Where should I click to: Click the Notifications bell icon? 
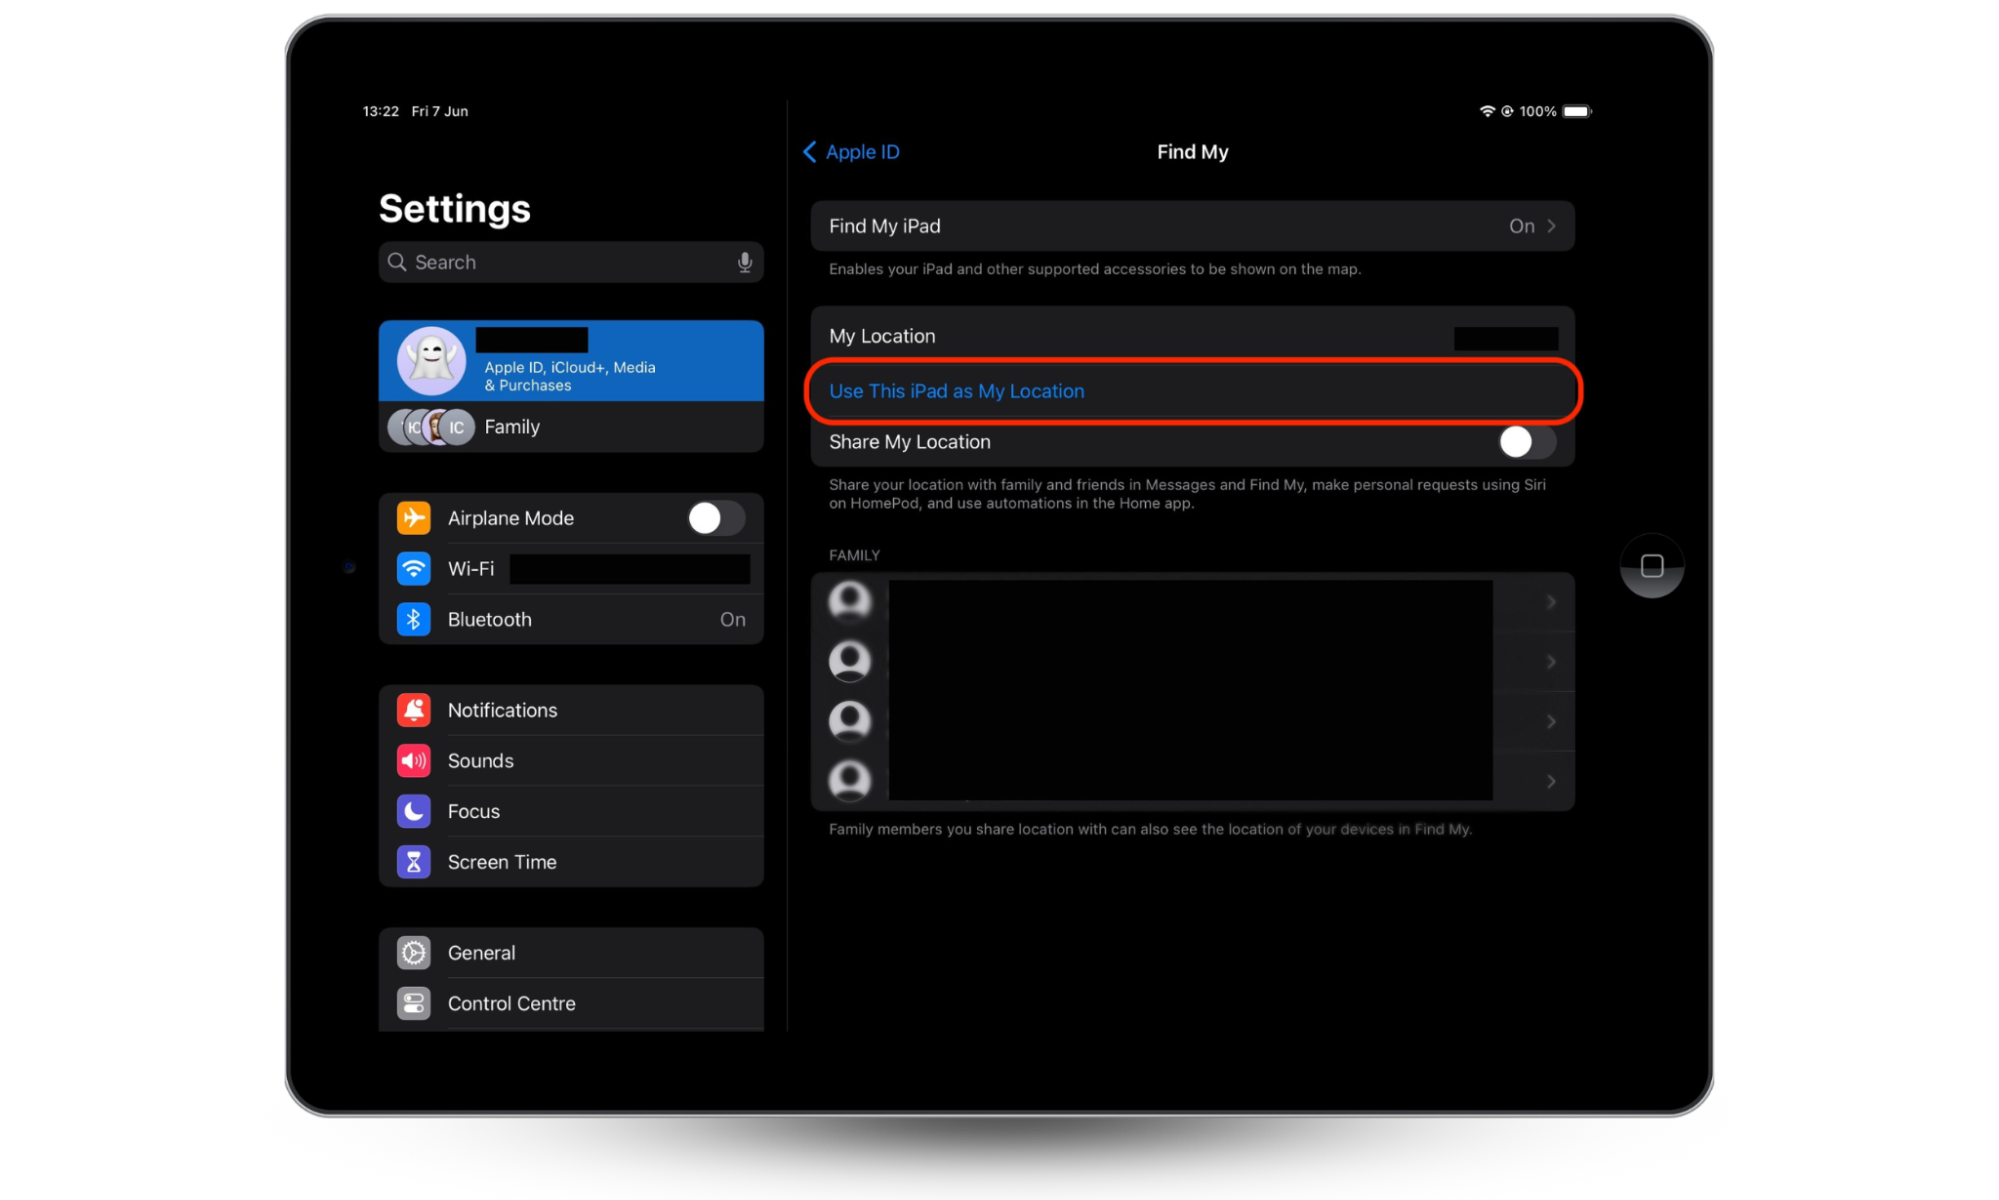pos(414,710)
